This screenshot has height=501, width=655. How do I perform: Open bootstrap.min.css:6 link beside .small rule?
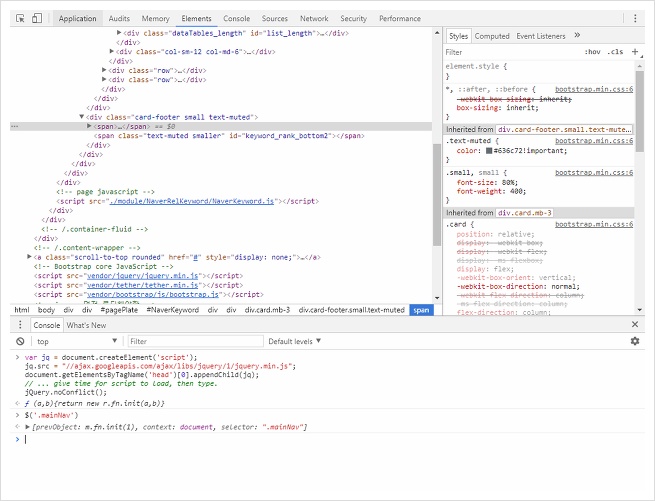click(594, 173)
